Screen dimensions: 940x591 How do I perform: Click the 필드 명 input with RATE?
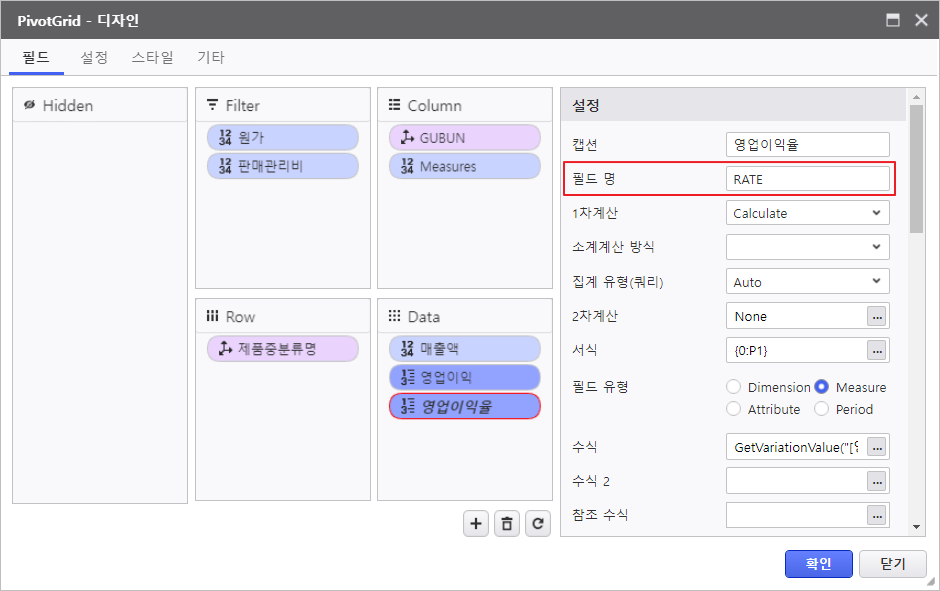[x=808, y=179]
